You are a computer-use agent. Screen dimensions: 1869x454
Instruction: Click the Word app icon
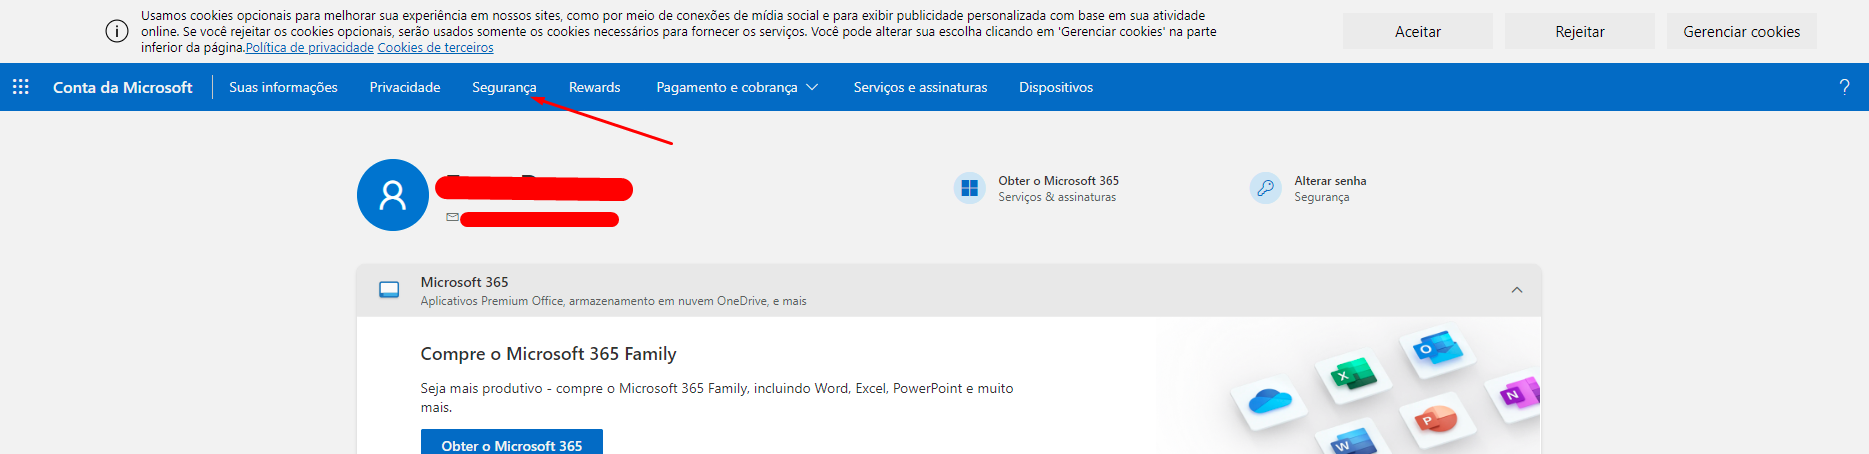pyautogui.click(x=1352, y=441)
